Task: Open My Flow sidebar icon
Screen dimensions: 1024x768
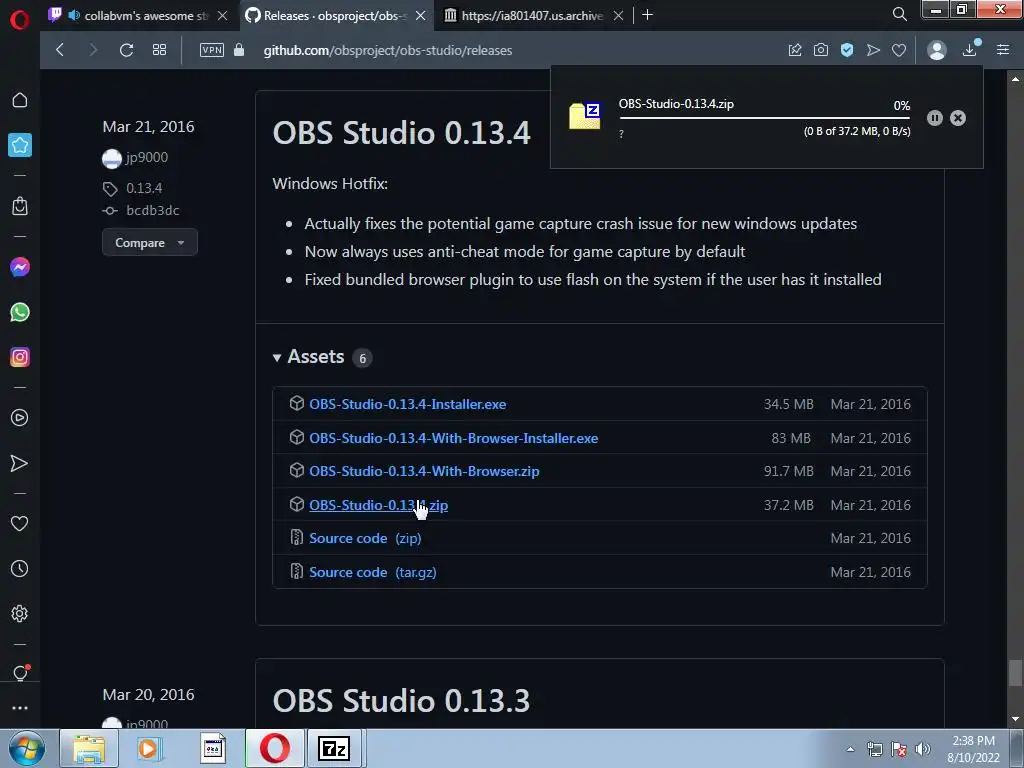Action: (20, 463)
